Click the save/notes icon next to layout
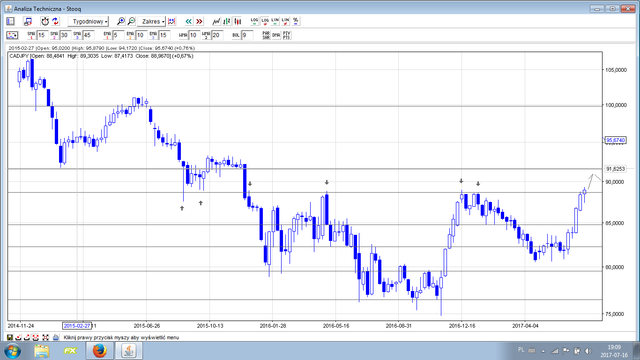Image resolution: width=640 pixels, height=360 pixels. [x=28, y=21]
